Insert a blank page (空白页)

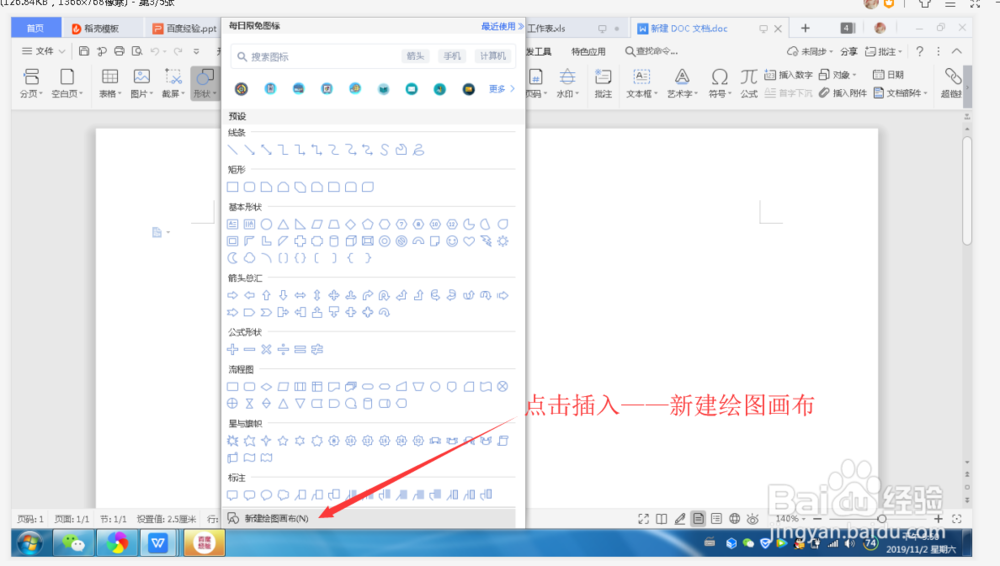click(67, 83)
